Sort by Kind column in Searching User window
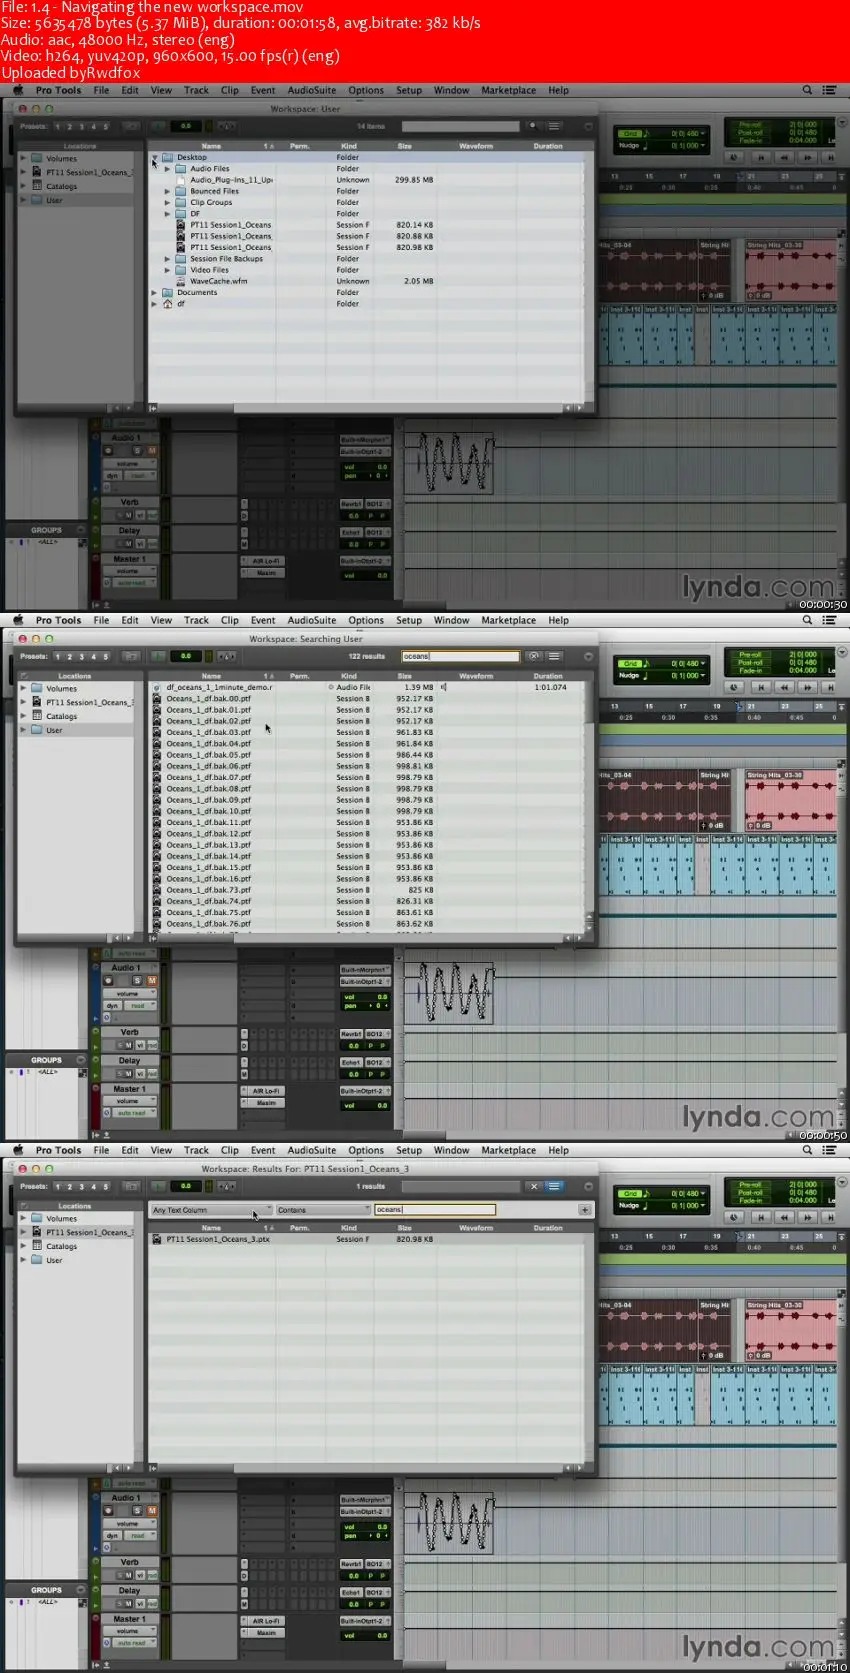 [348, 676]
